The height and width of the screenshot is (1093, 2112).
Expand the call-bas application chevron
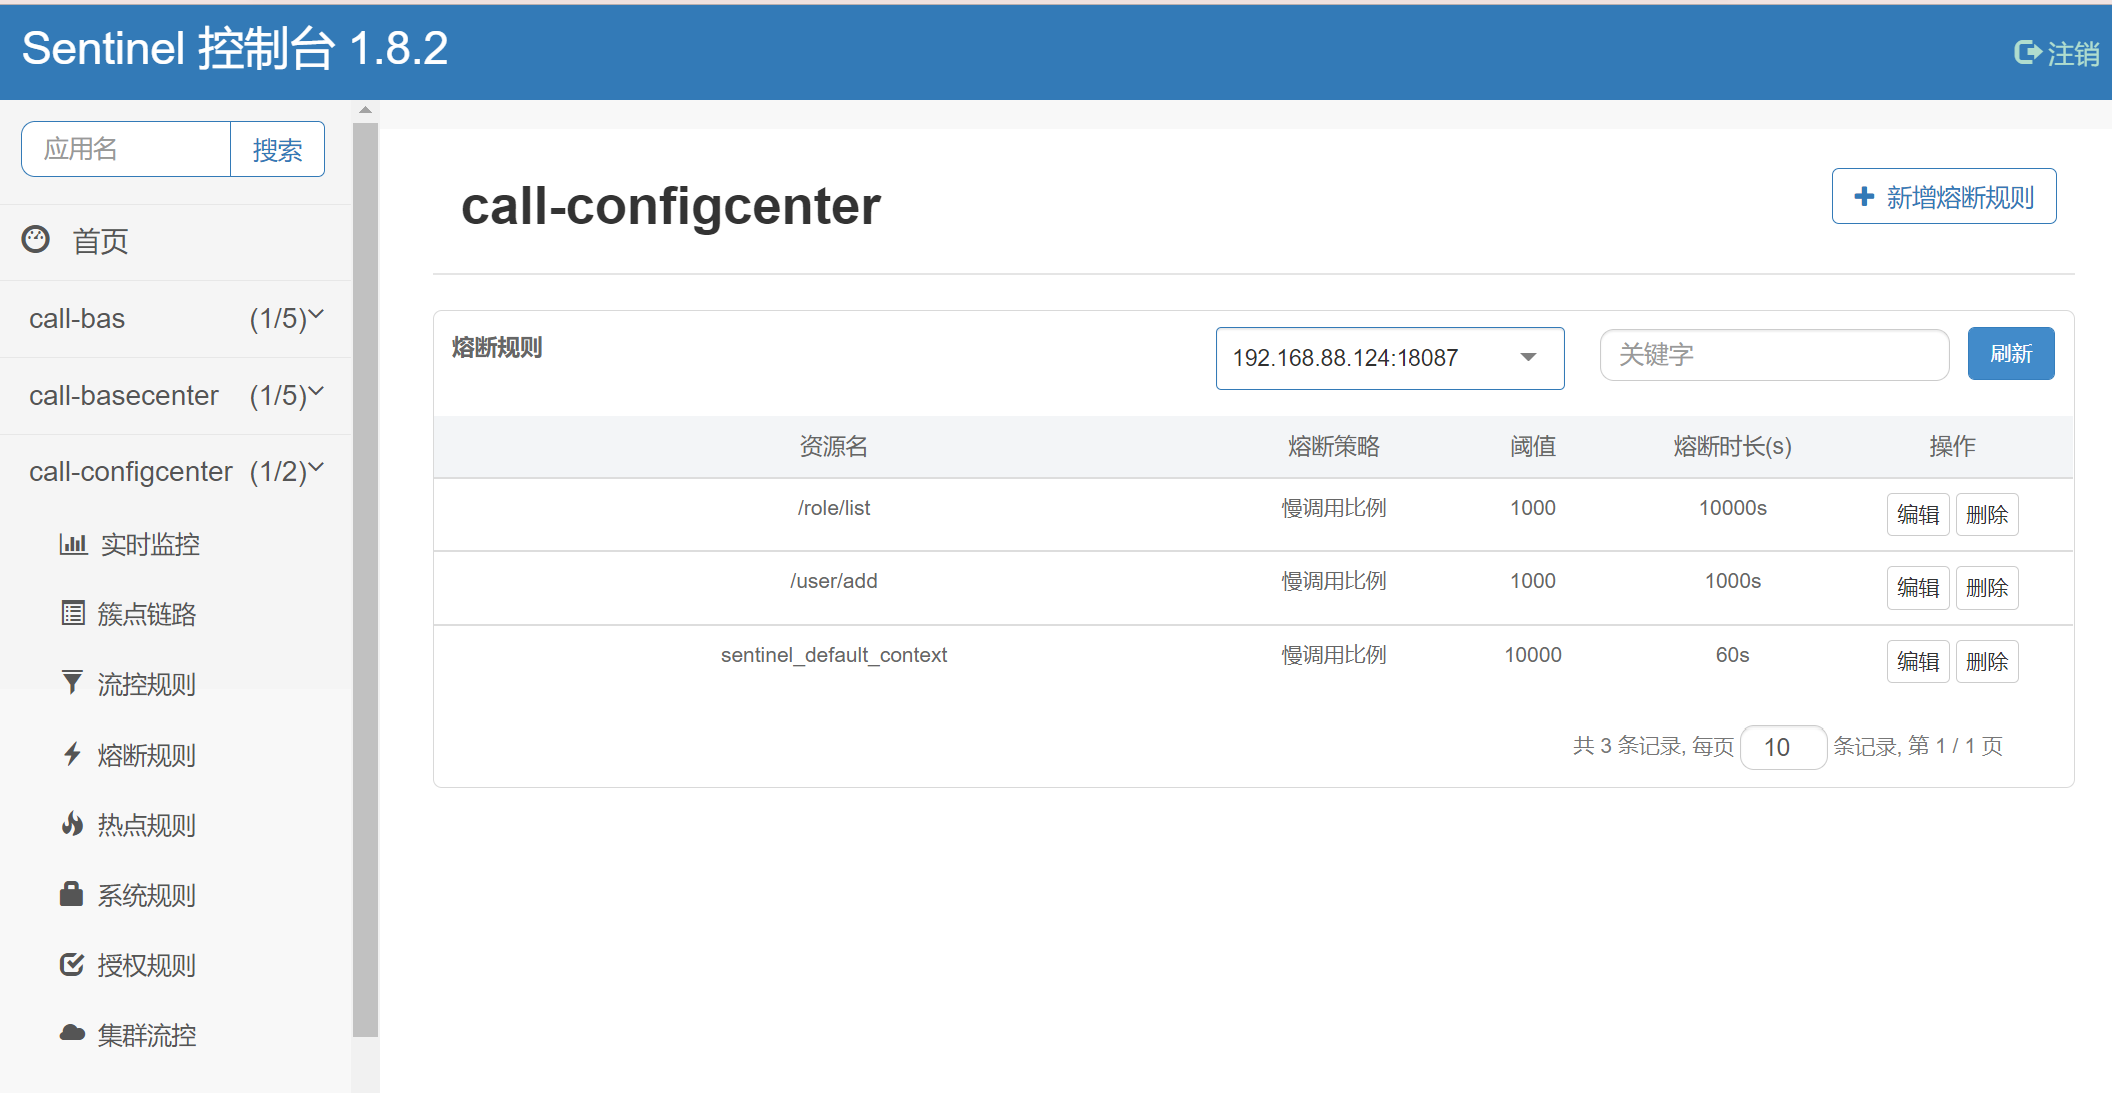tap(316, 316)
